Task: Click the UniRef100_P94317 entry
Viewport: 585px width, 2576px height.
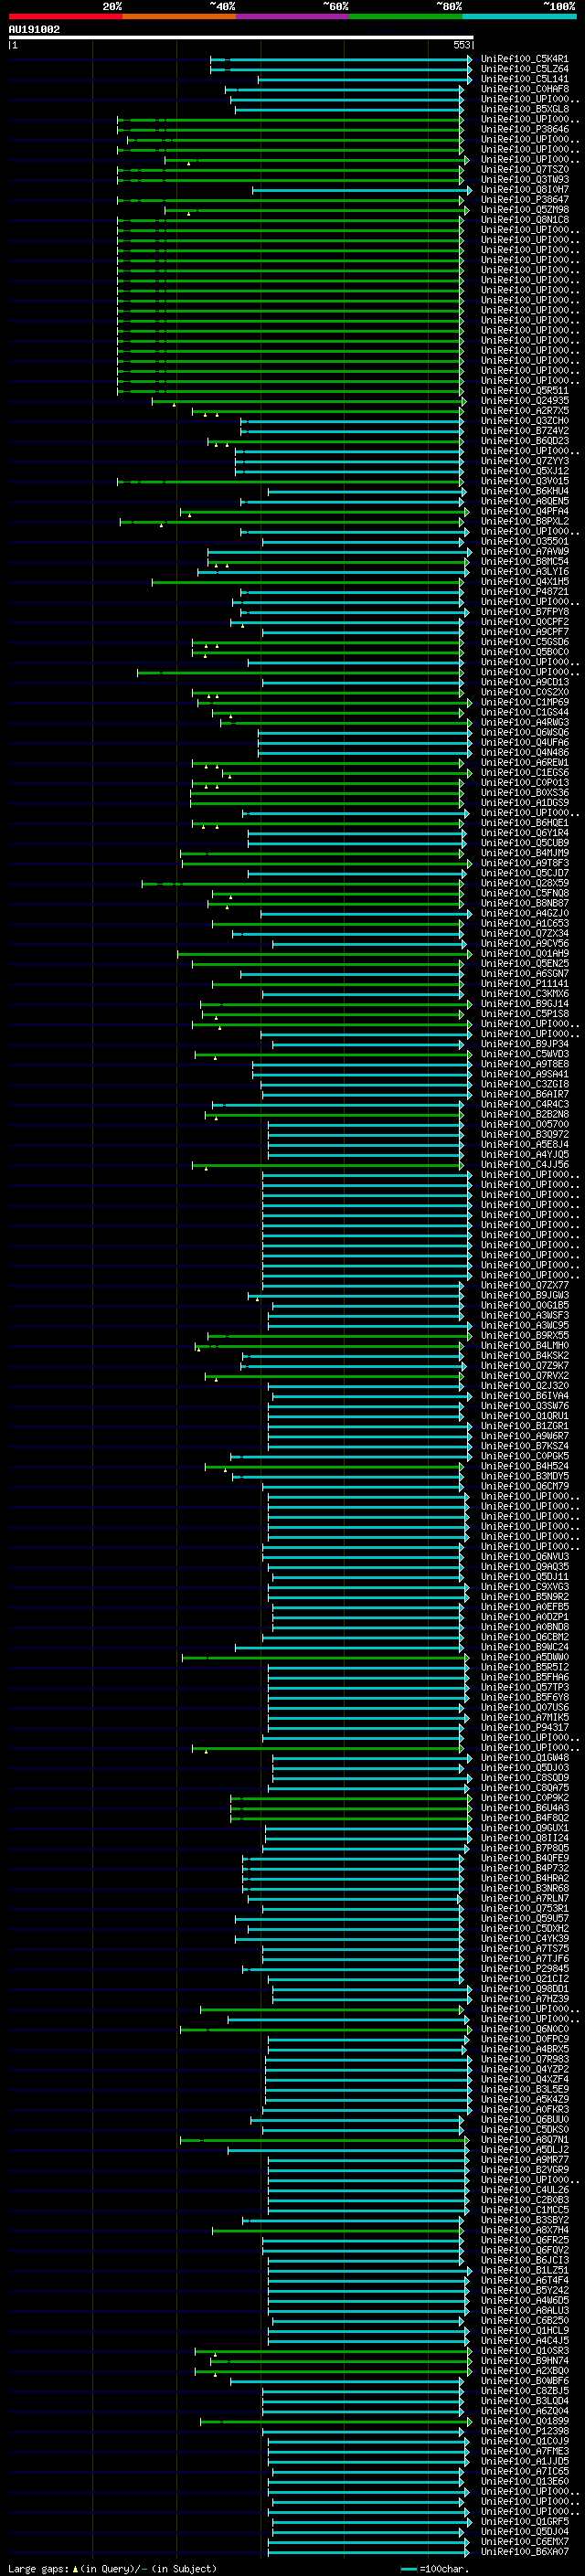Action: pyautogui.click(x=524, y=1728)
